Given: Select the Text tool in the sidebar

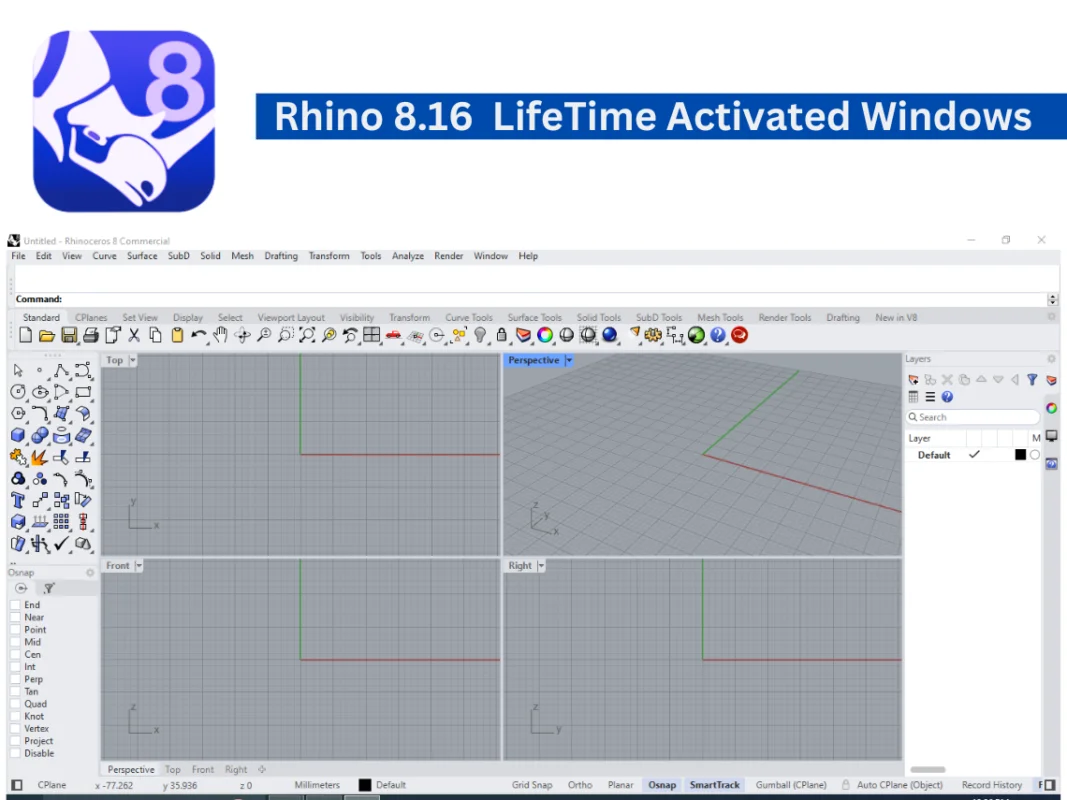Looking at the screenshot, I should point(17,501).
